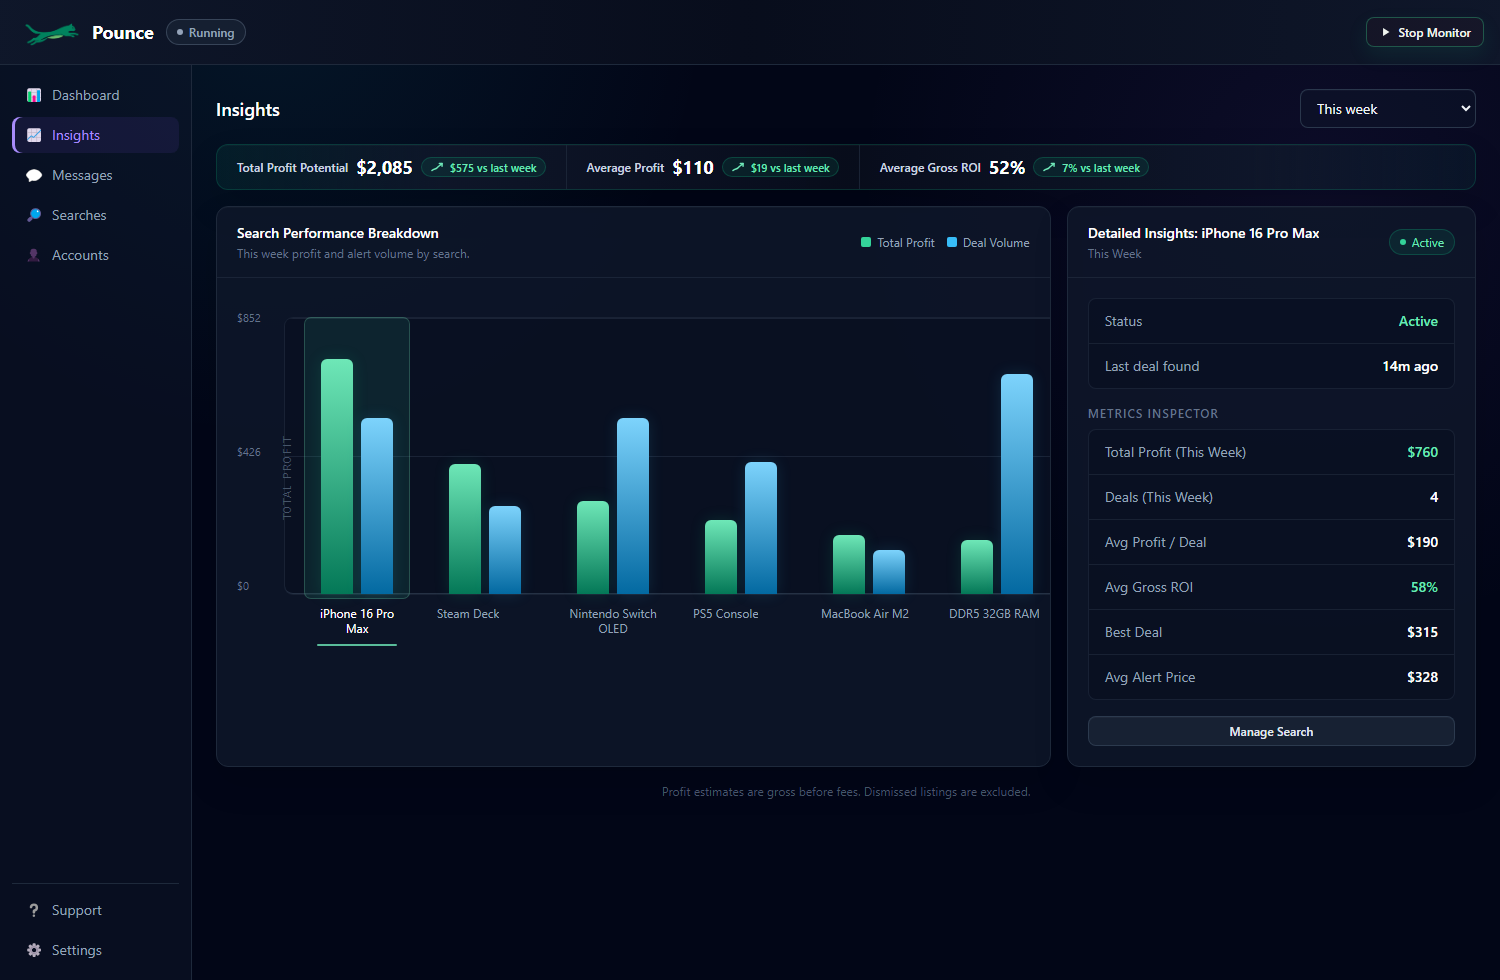This screenshot has width=1500, height=980.
Task: Click the trend arrow beside 7% vs last week
Action: (1049, 168)
